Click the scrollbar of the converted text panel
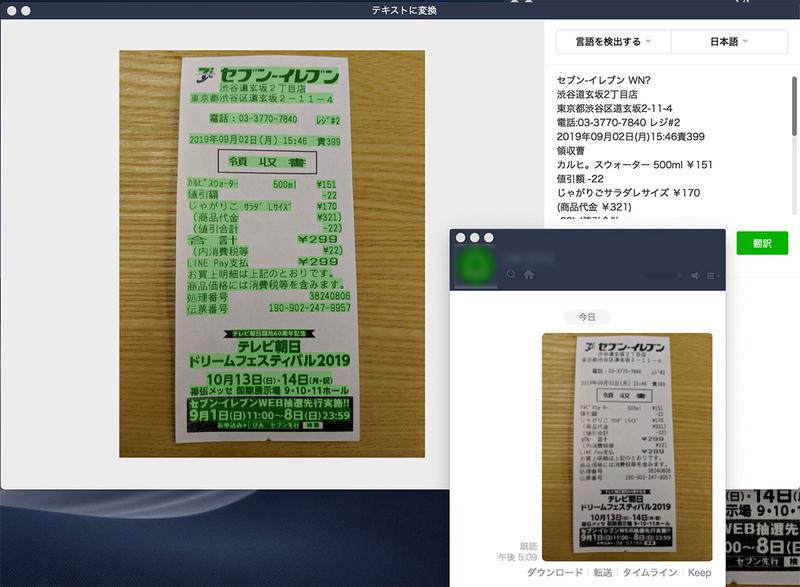This screenshot has width=800, height=587. click(794, 106)
